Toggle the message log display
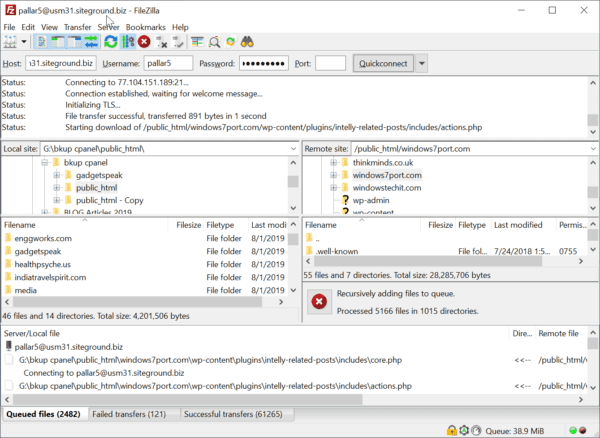This screenshot has width=600, height=438. (x=41, y=42)
